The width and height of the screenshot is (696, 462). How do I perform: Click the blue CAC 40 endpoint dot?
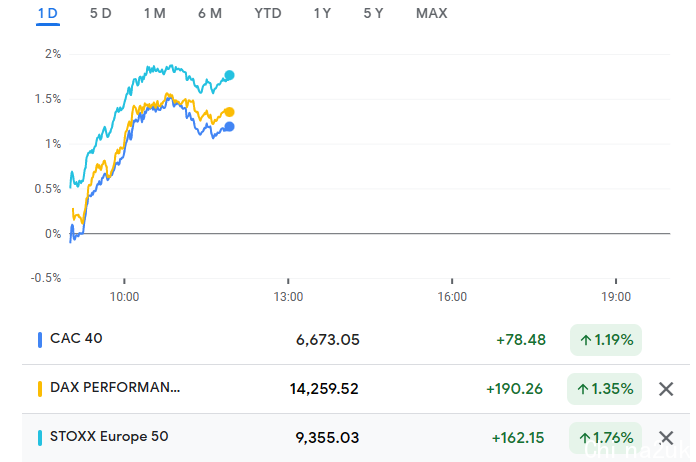(x=229, y=127)
